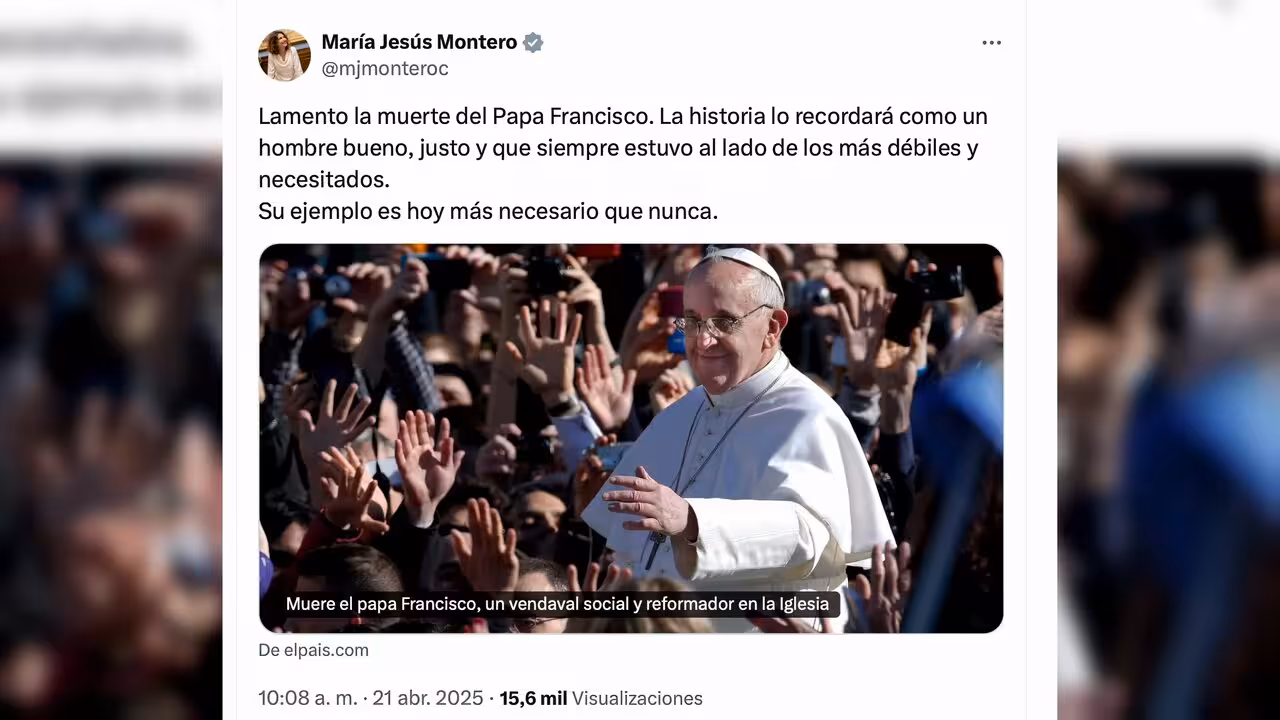Open María Jesús Montero's profile avatar
Viewport: 1280px width, 720px height.
pyautogui.click(x=284, y=55)
